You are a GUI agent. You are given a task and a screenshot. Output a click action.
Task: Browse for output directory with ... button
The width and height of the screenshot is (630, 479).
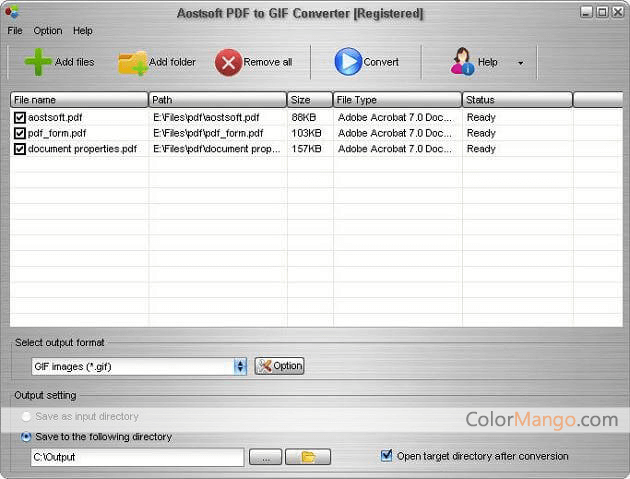[x=265, y=457]
